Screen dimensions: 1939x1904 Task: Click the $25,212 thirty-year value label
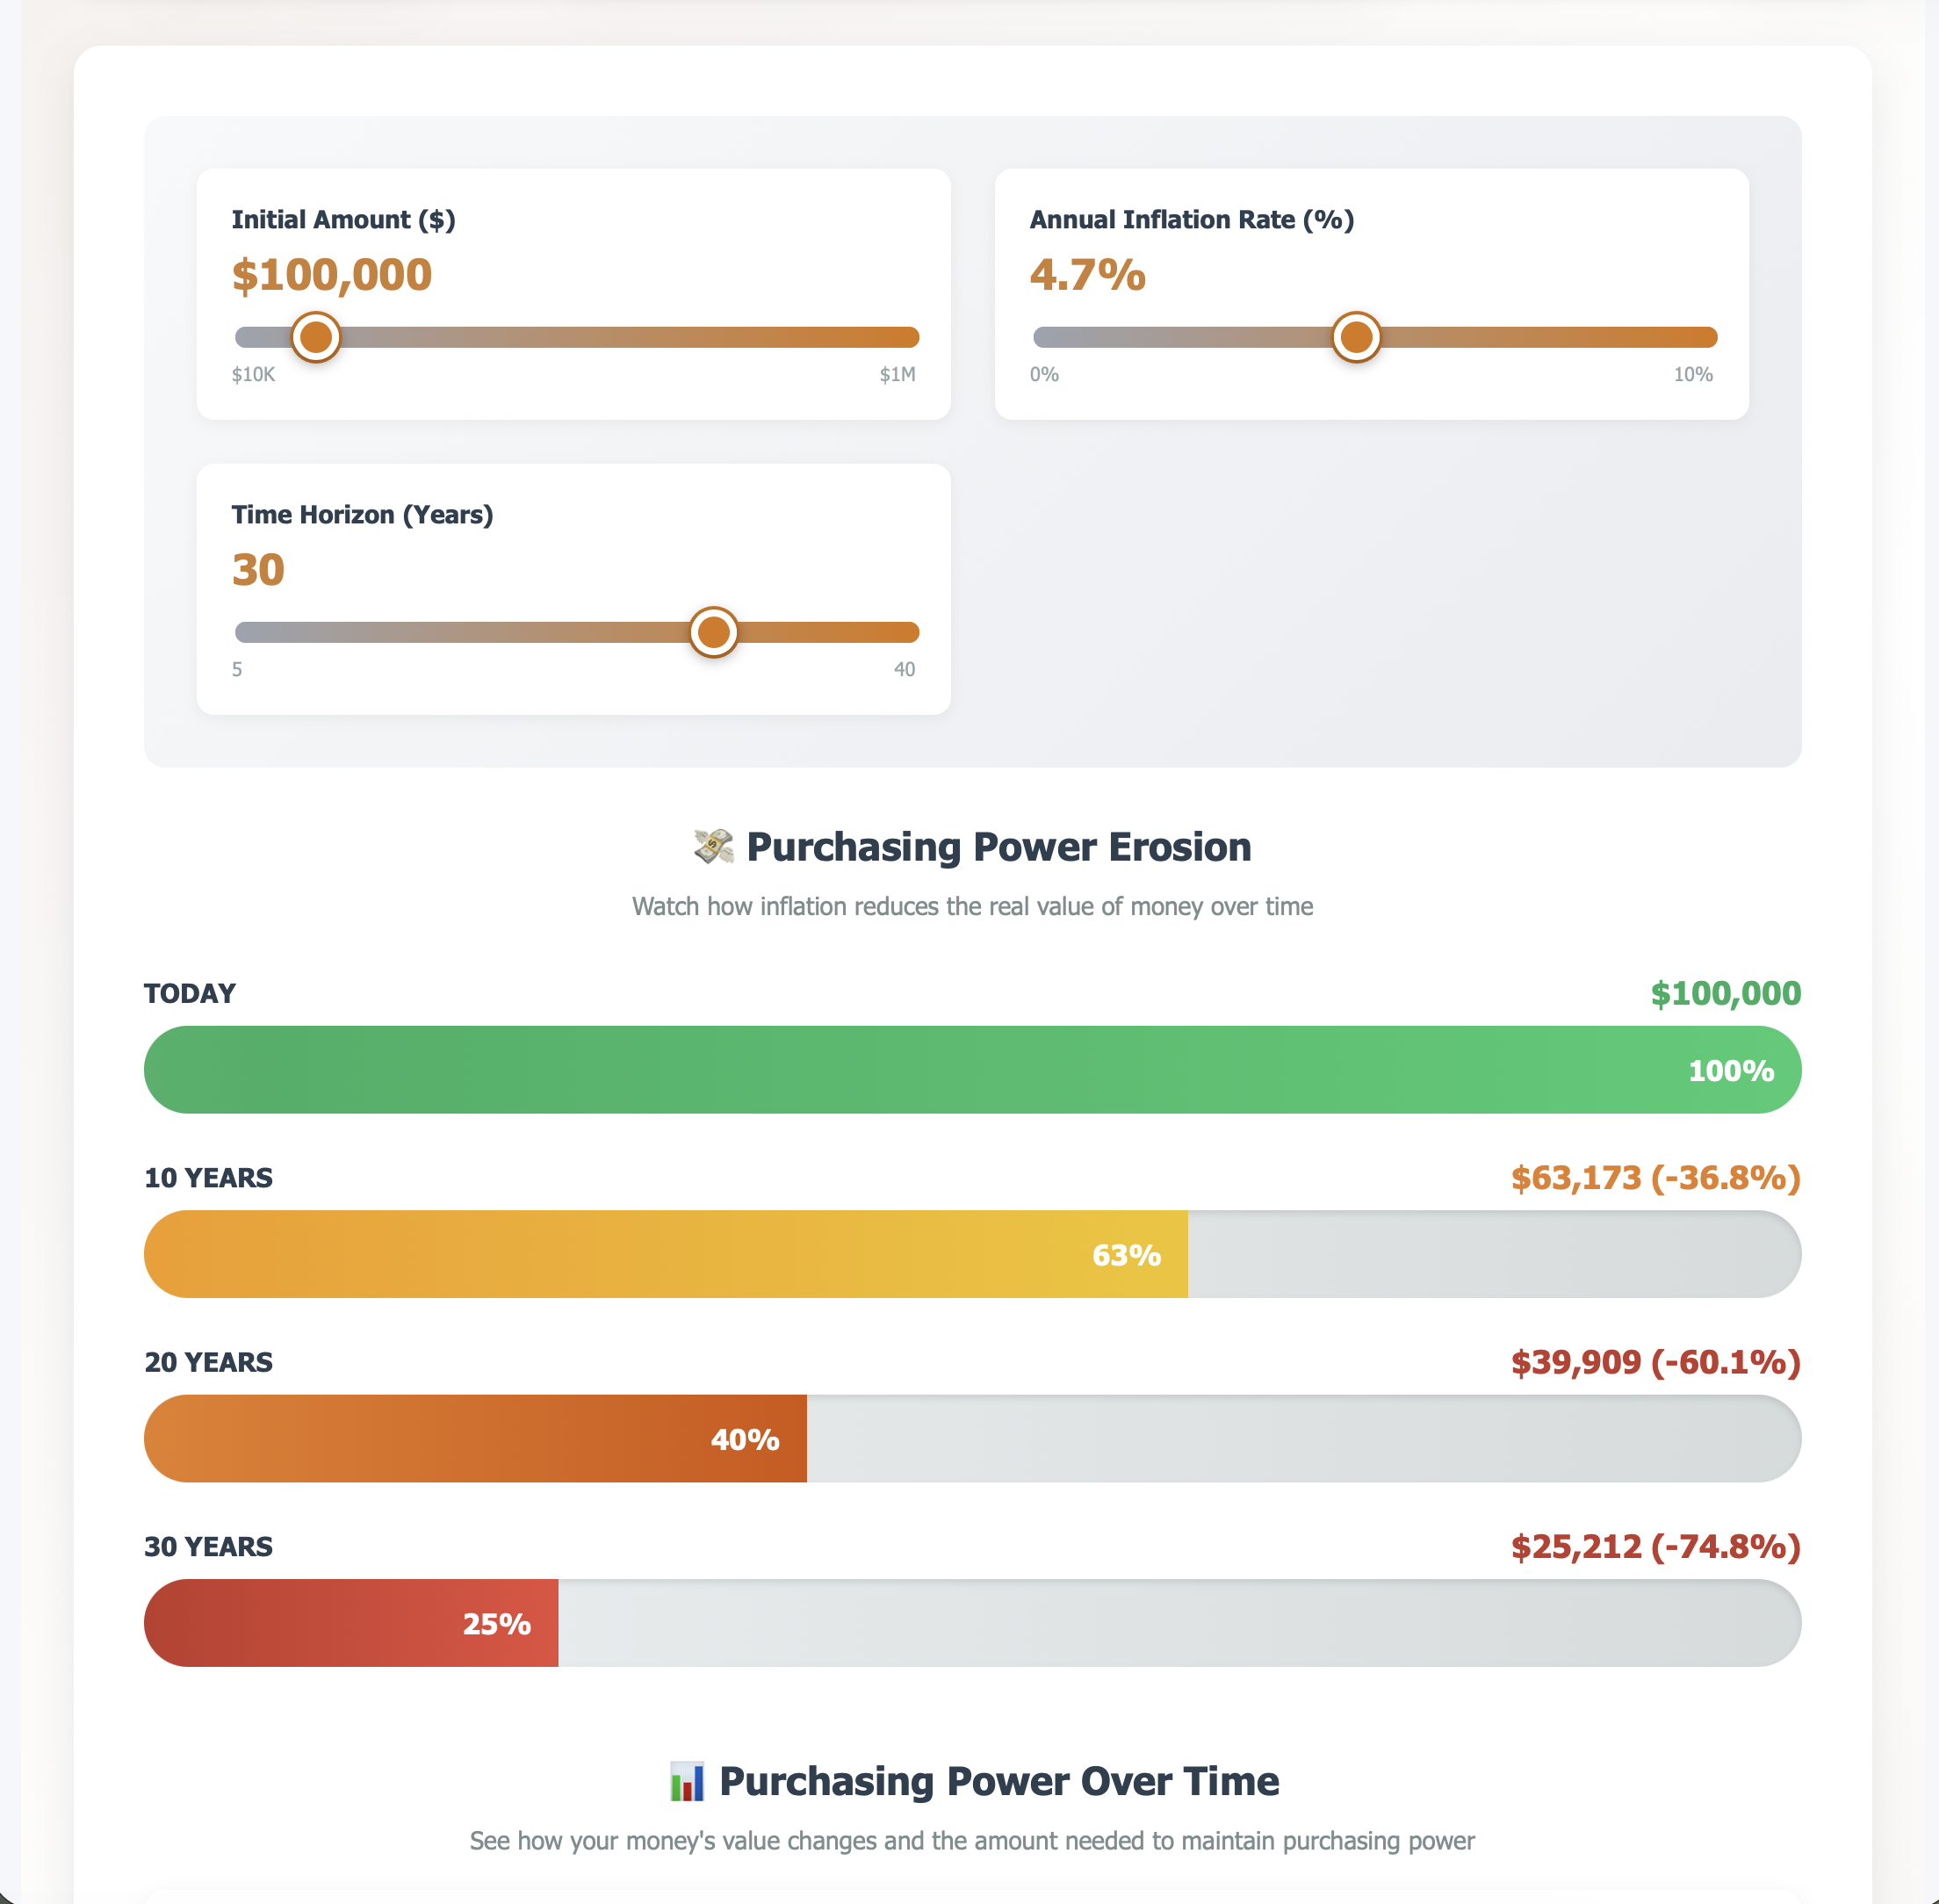1655,1546
